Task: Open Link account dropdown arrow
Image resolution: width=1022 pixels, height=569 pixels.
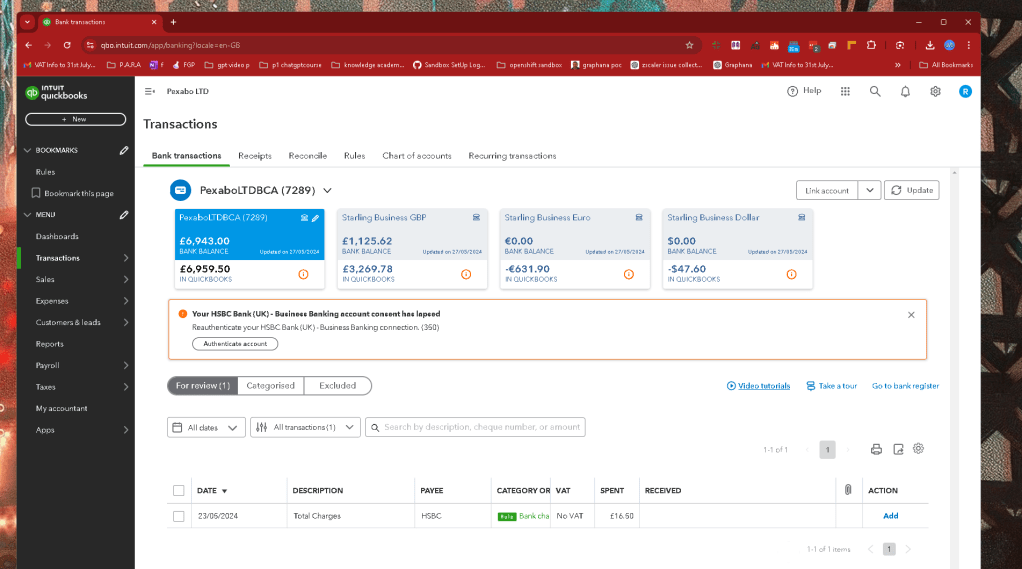Action: click(869, 190)
